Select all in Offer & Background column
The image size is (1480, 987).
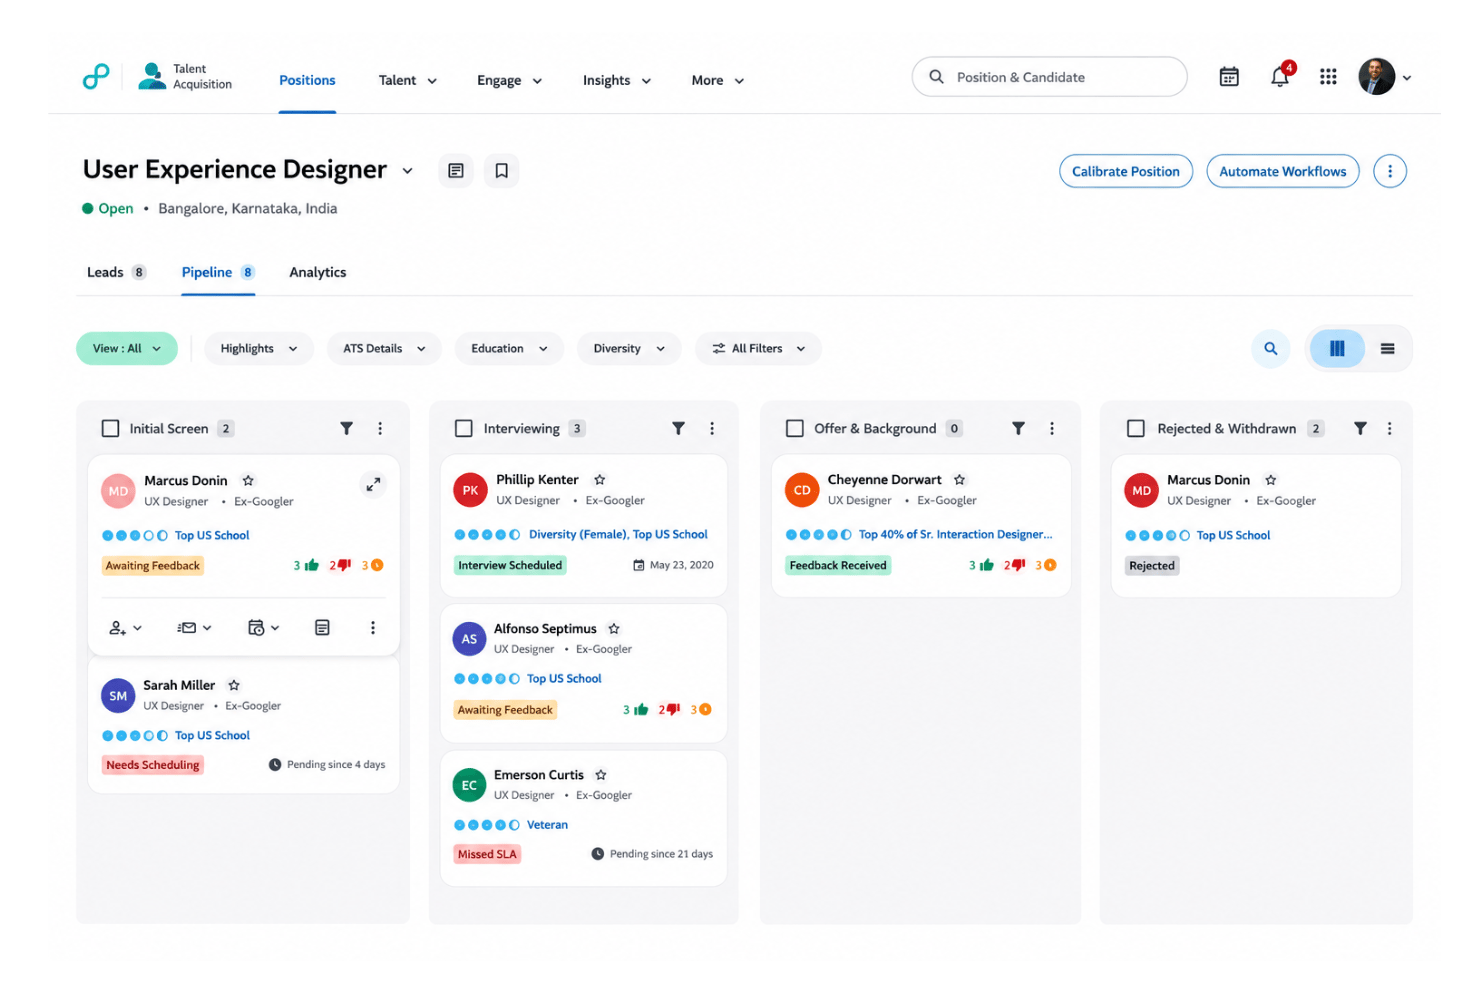click(x=795, y=428)
